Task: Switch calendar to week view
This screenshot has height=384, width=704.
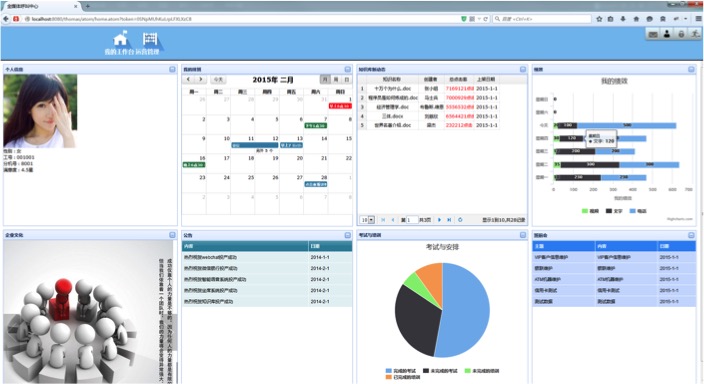Action: (336, 79)
